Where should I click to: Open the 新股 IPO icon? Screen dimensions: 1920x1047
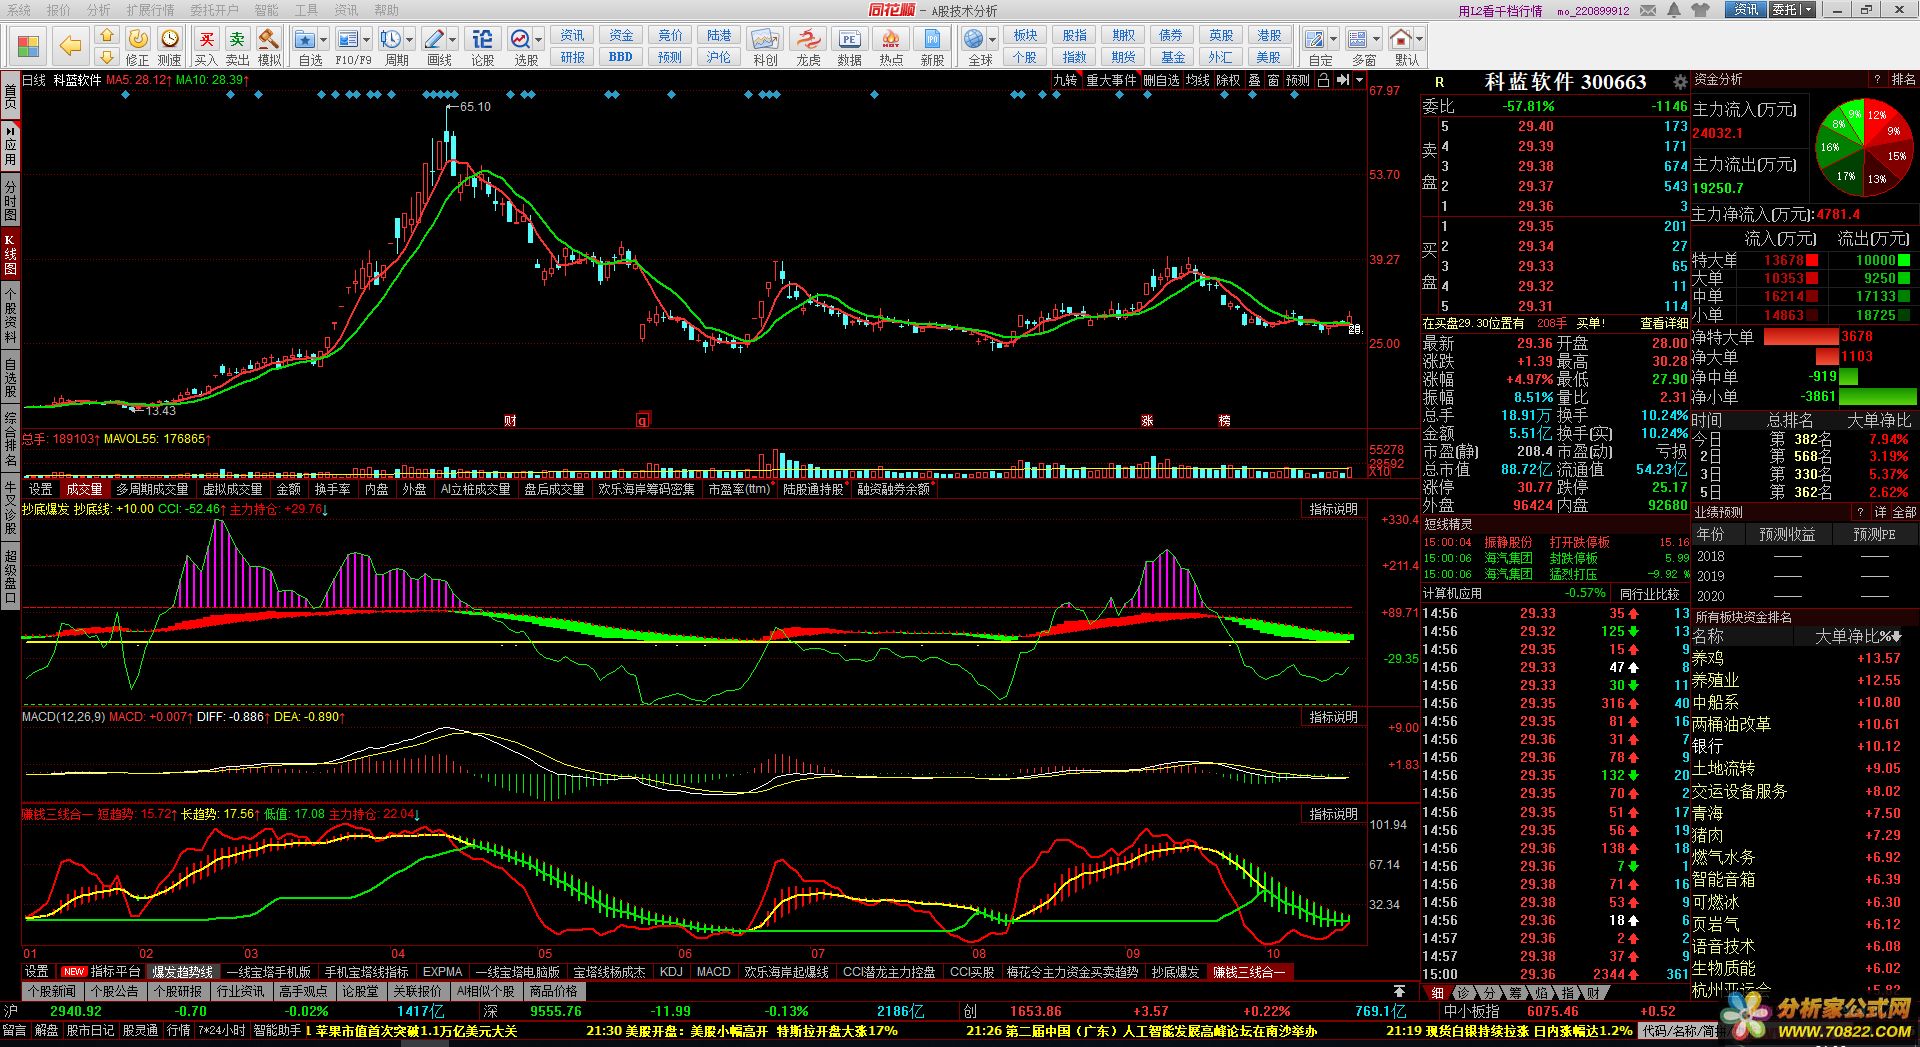pos(932,39)
